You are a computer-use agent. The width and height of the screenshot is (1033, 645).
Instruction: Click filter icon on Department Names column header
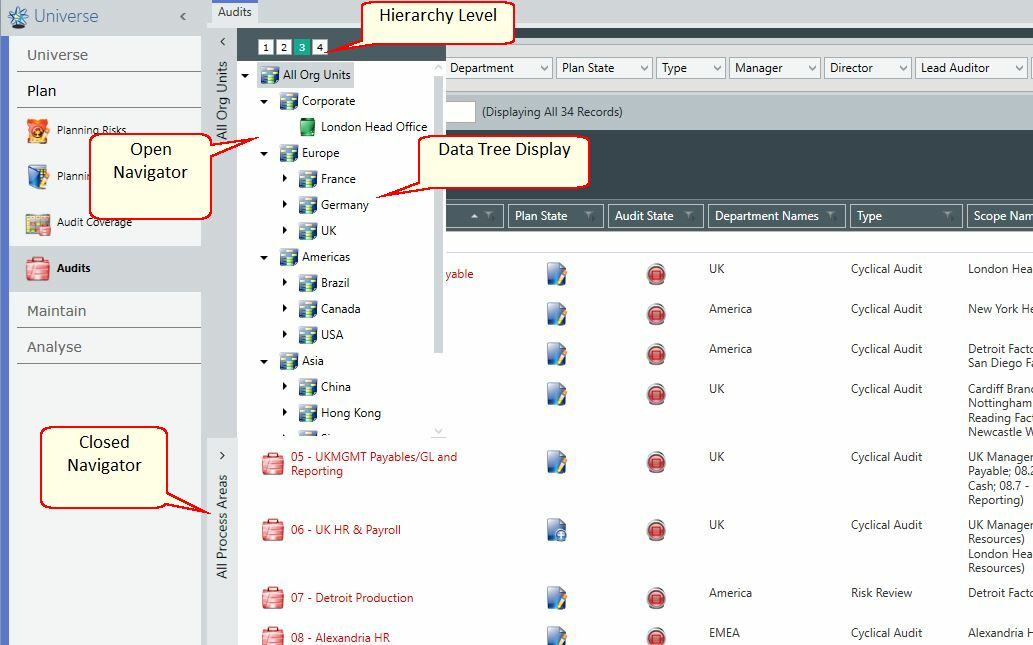(x=831, y=215)
